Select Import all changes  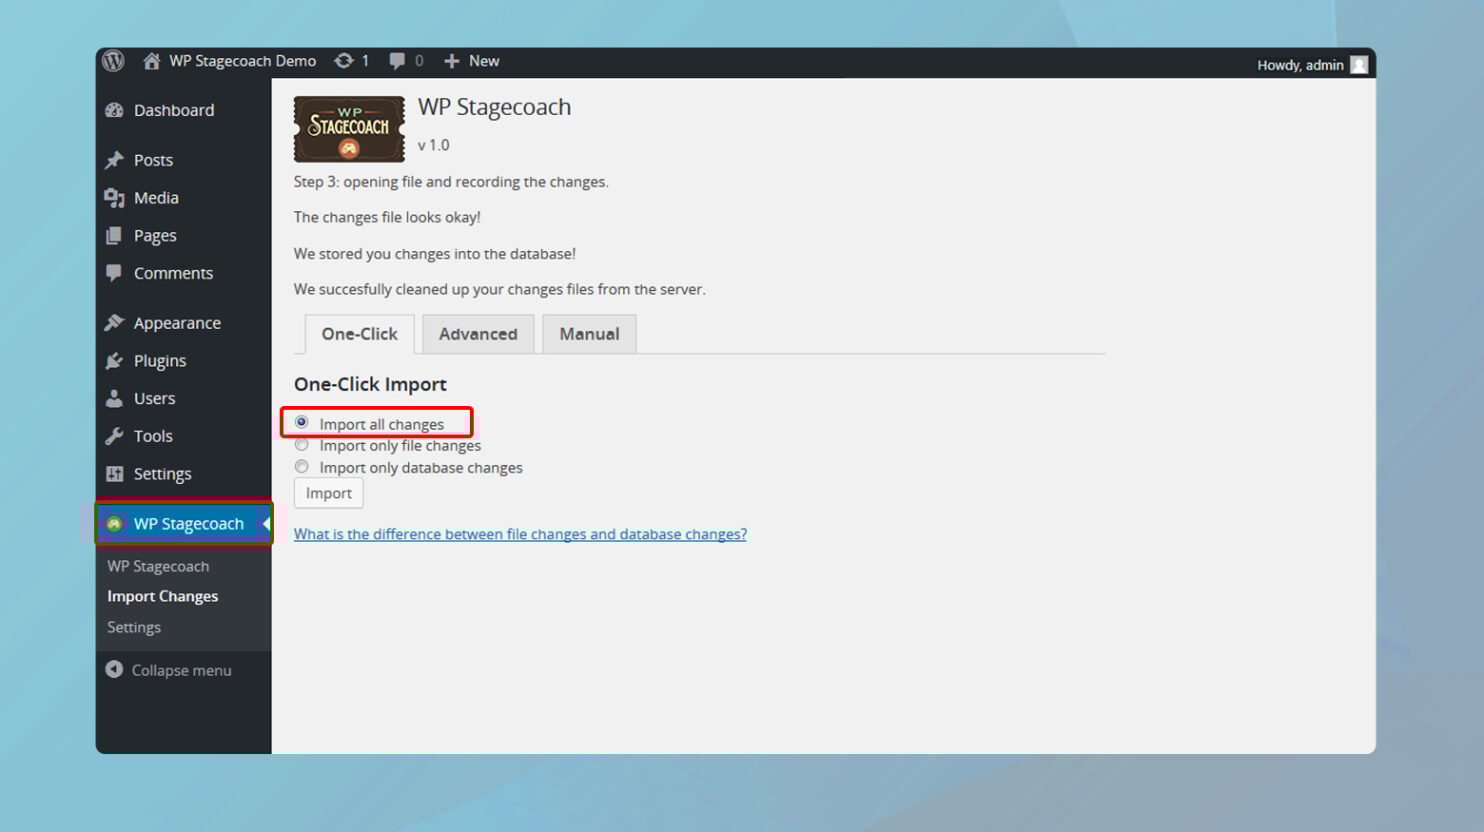pyautogui.click(x=302, y=422)
